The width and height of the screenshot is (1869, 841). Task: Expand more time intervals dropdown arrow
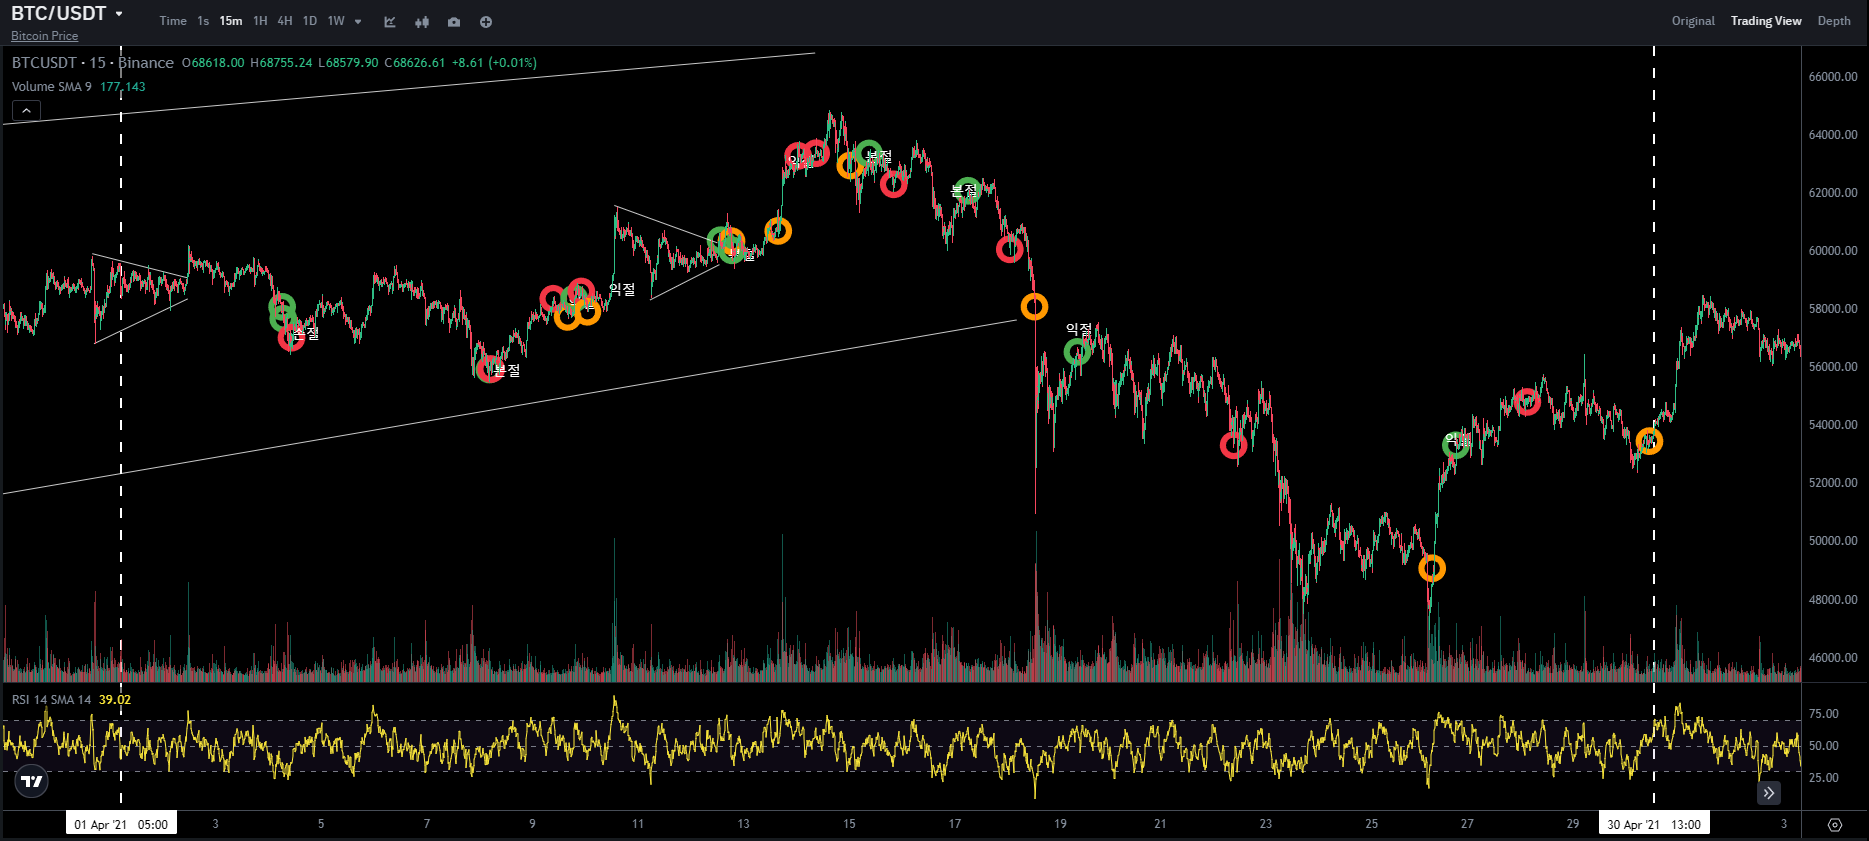358,22
